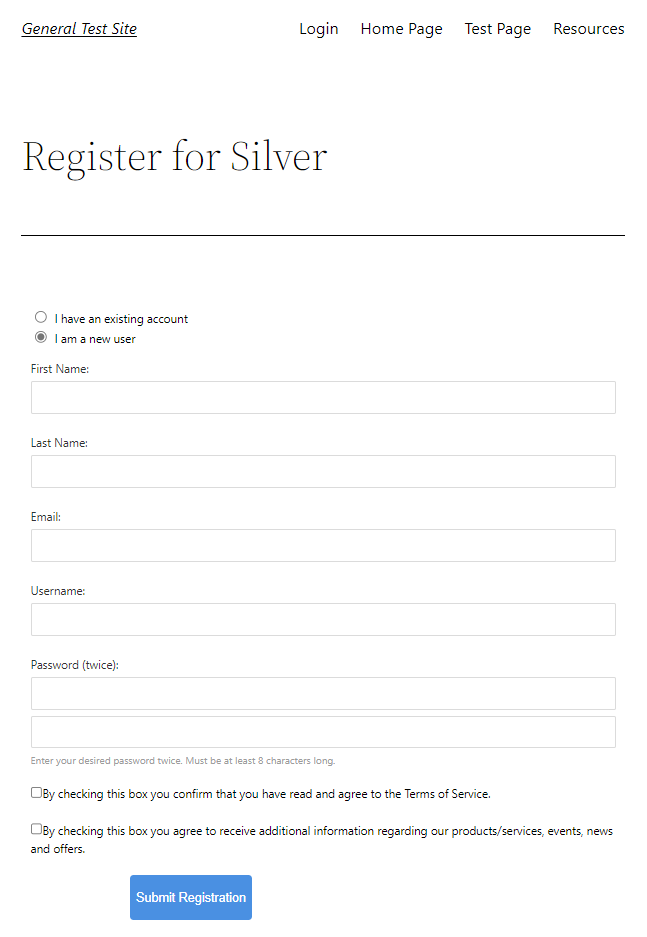Screen dimensions: 647x937
Task: Click the password confirmation field
Action: [323, 732]
